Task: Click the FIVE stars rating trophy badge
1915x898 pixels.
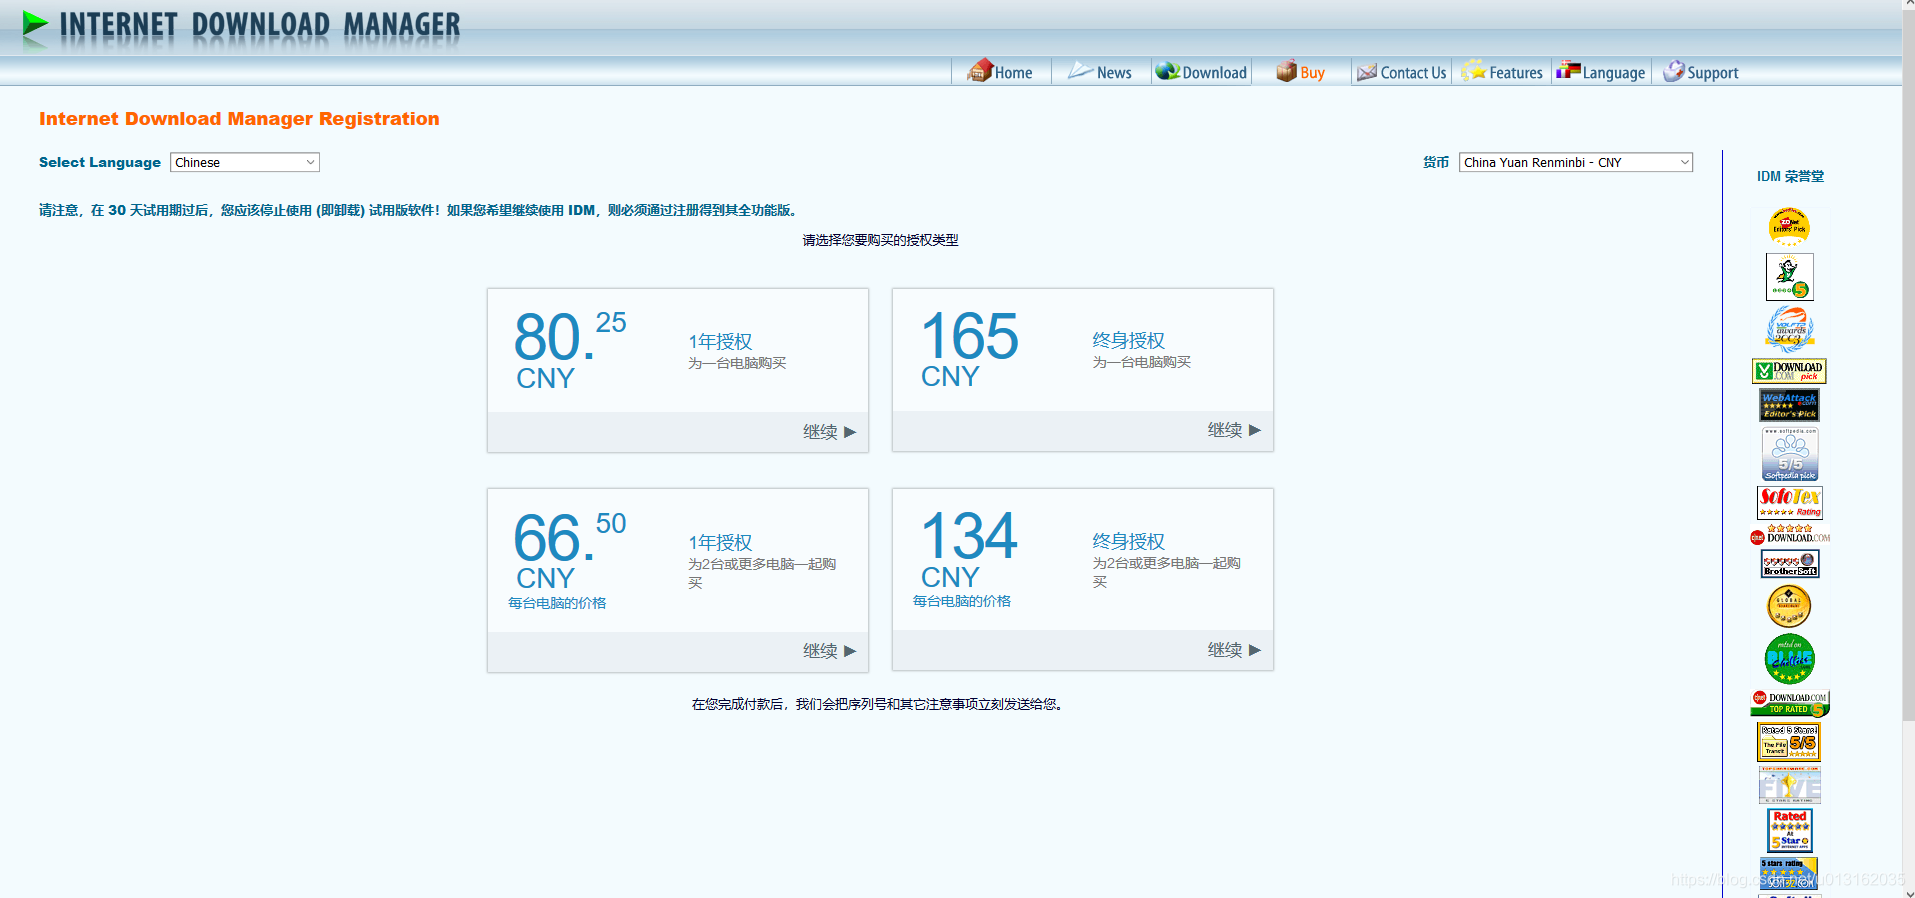Action: (1789, 785)
